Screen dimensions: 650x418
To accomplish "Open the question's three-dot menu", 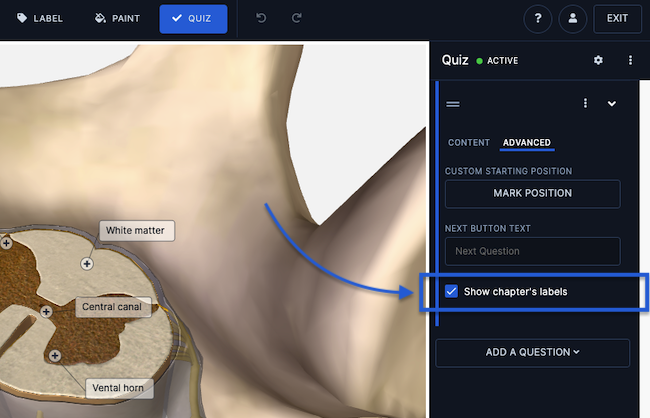I will (x=585, y=103).
